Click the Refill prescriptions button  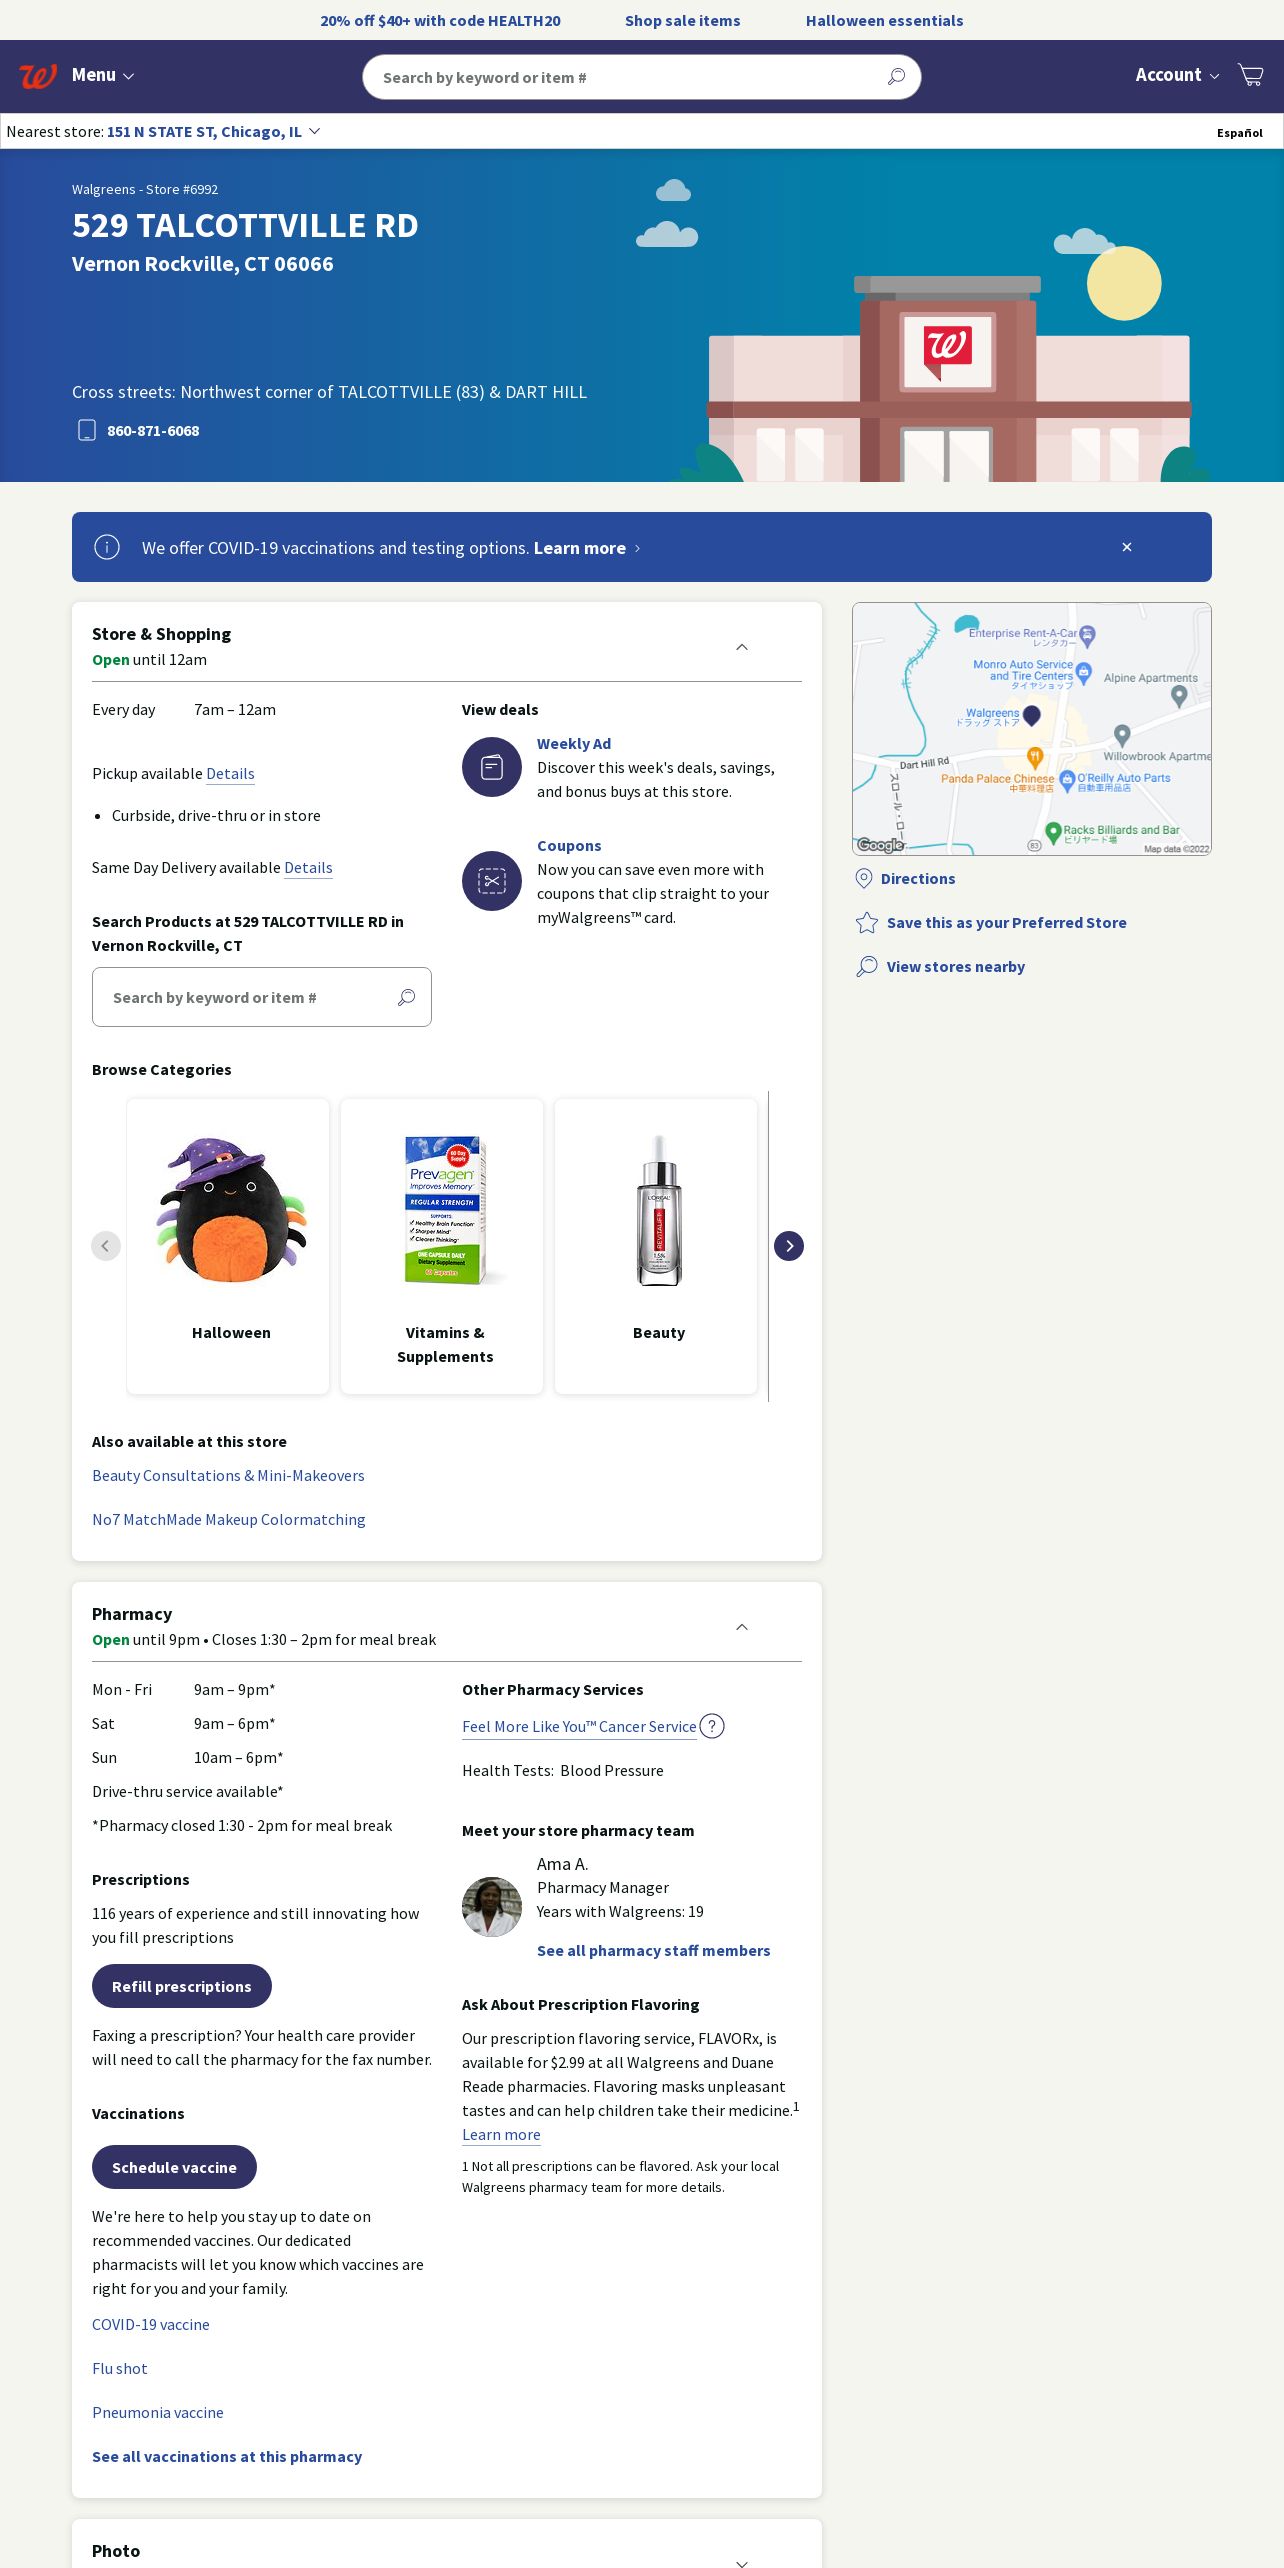(182, 1986)
